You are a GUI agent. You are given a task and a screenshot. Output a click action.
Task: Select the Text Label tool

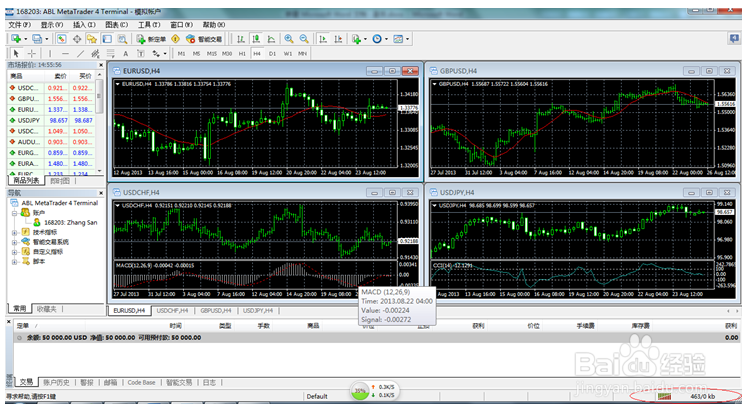(x=141, y=53)
